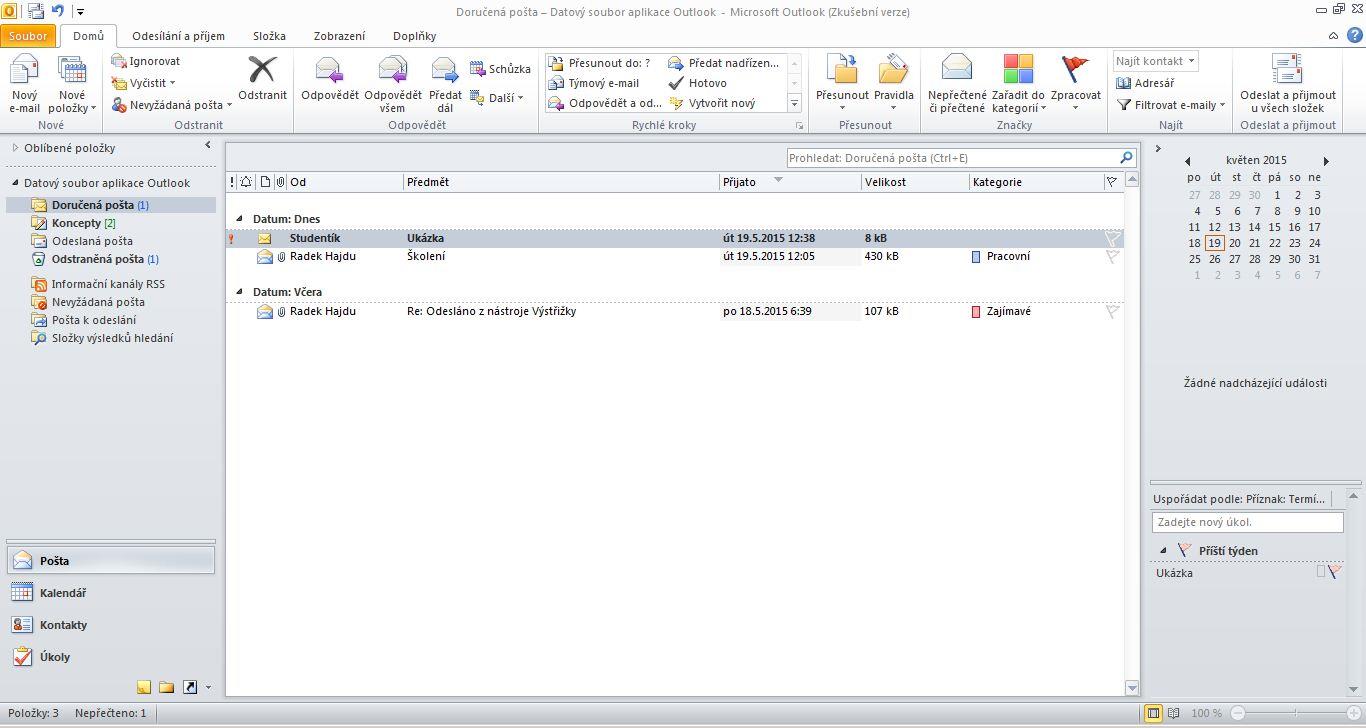Create a new e-mail with Nový e-mail
Viewport: 1366px width, 728px height.
click(x=24, y=85)
